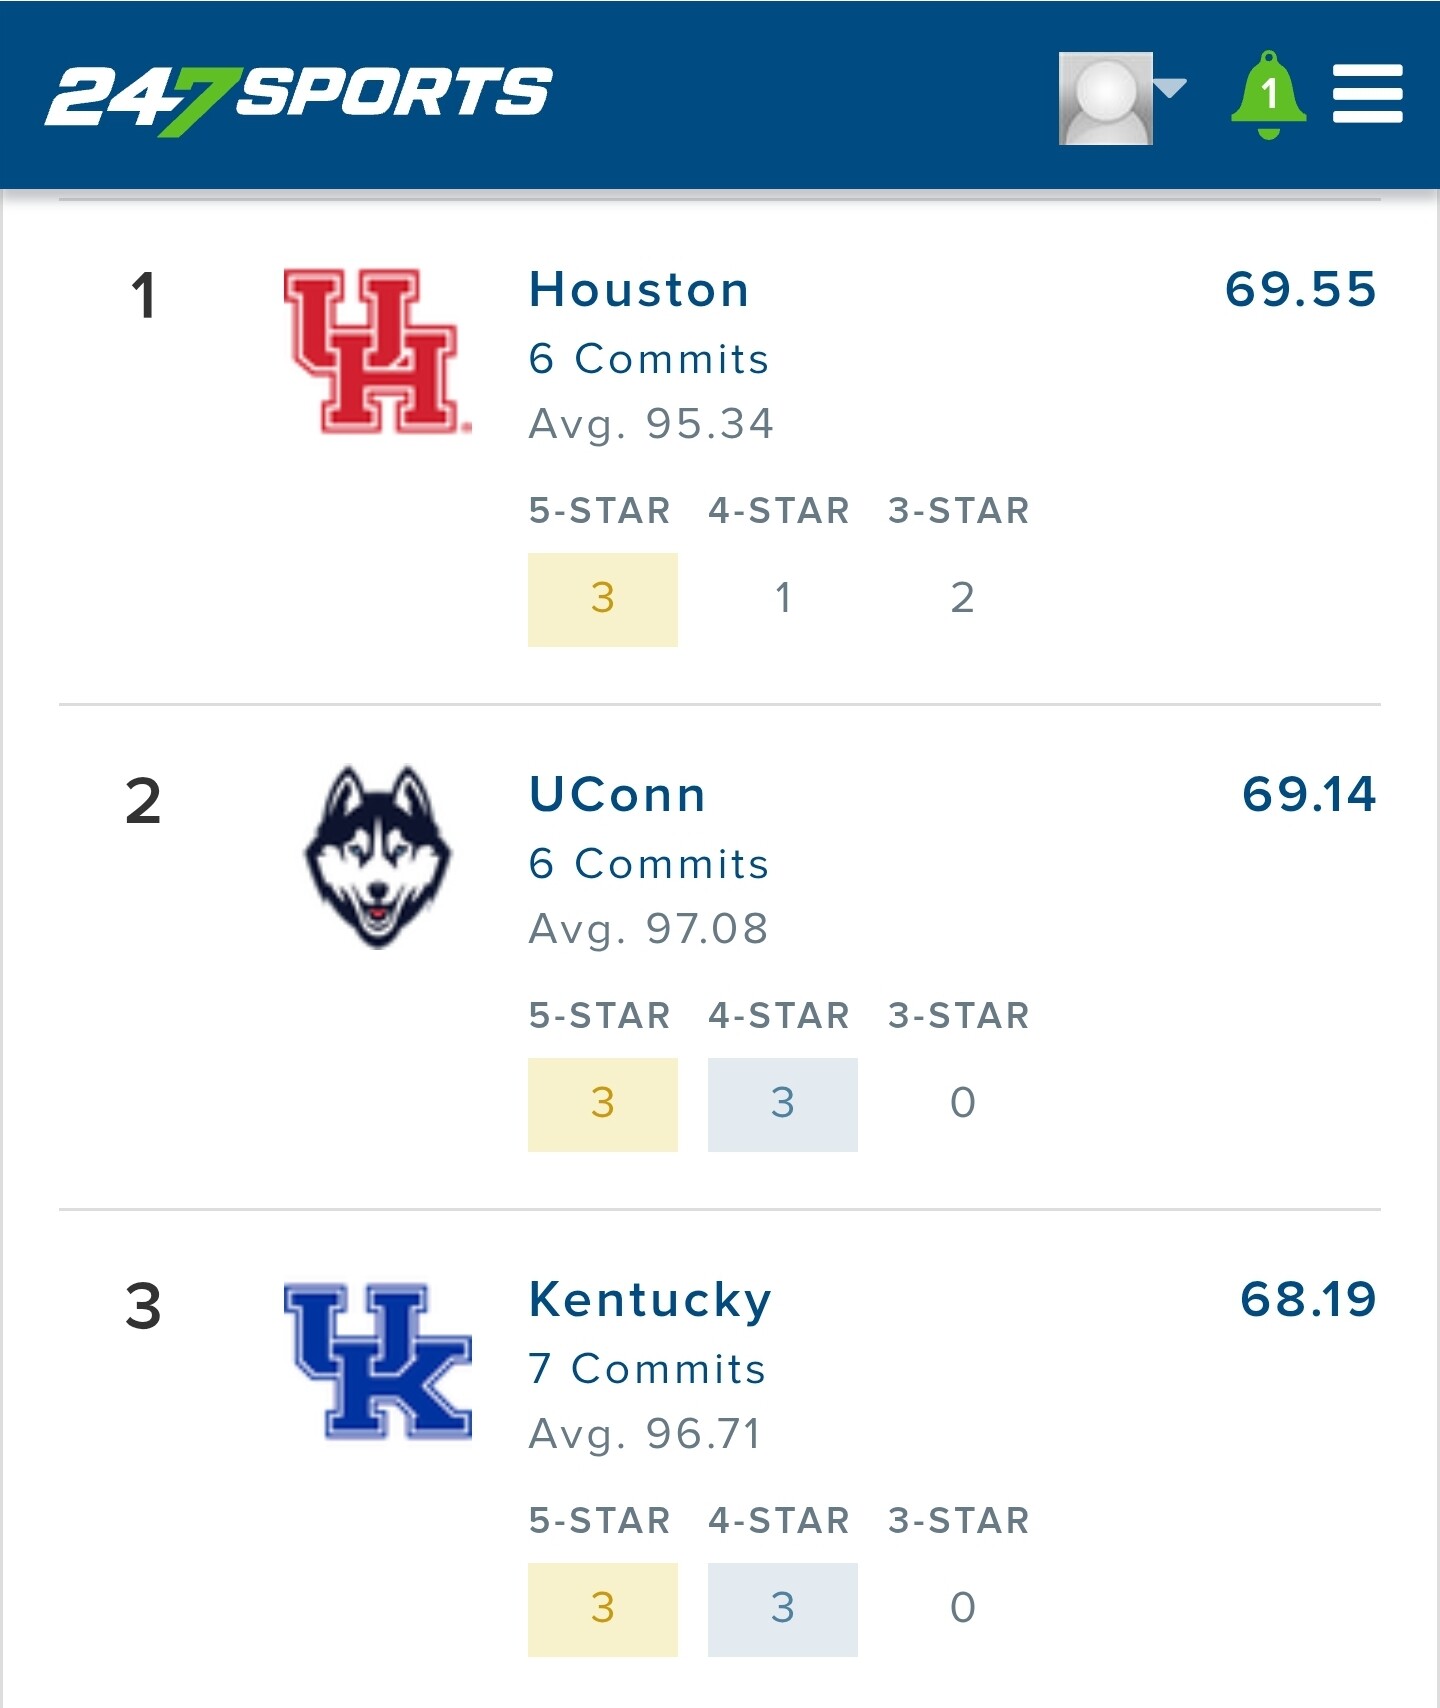Select Kentucky's yellow 5-star count box
This screenshot has width=1440, height=1708.
pos(603,1609)
